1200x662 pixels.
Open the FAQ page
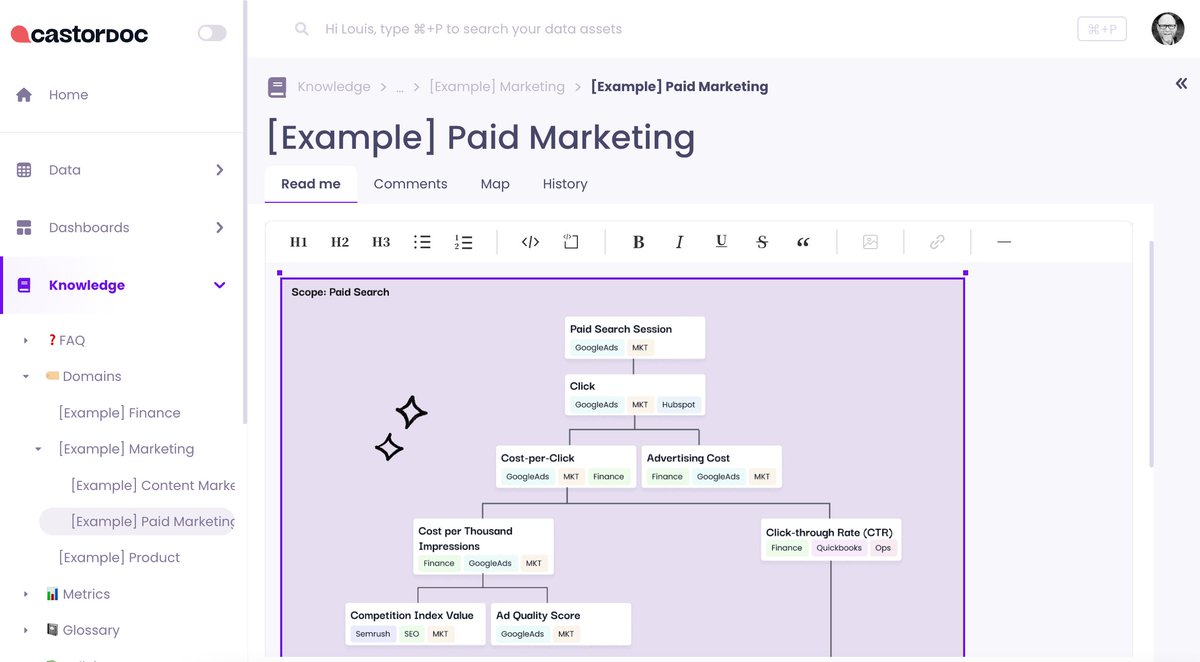tap(66, 341)
